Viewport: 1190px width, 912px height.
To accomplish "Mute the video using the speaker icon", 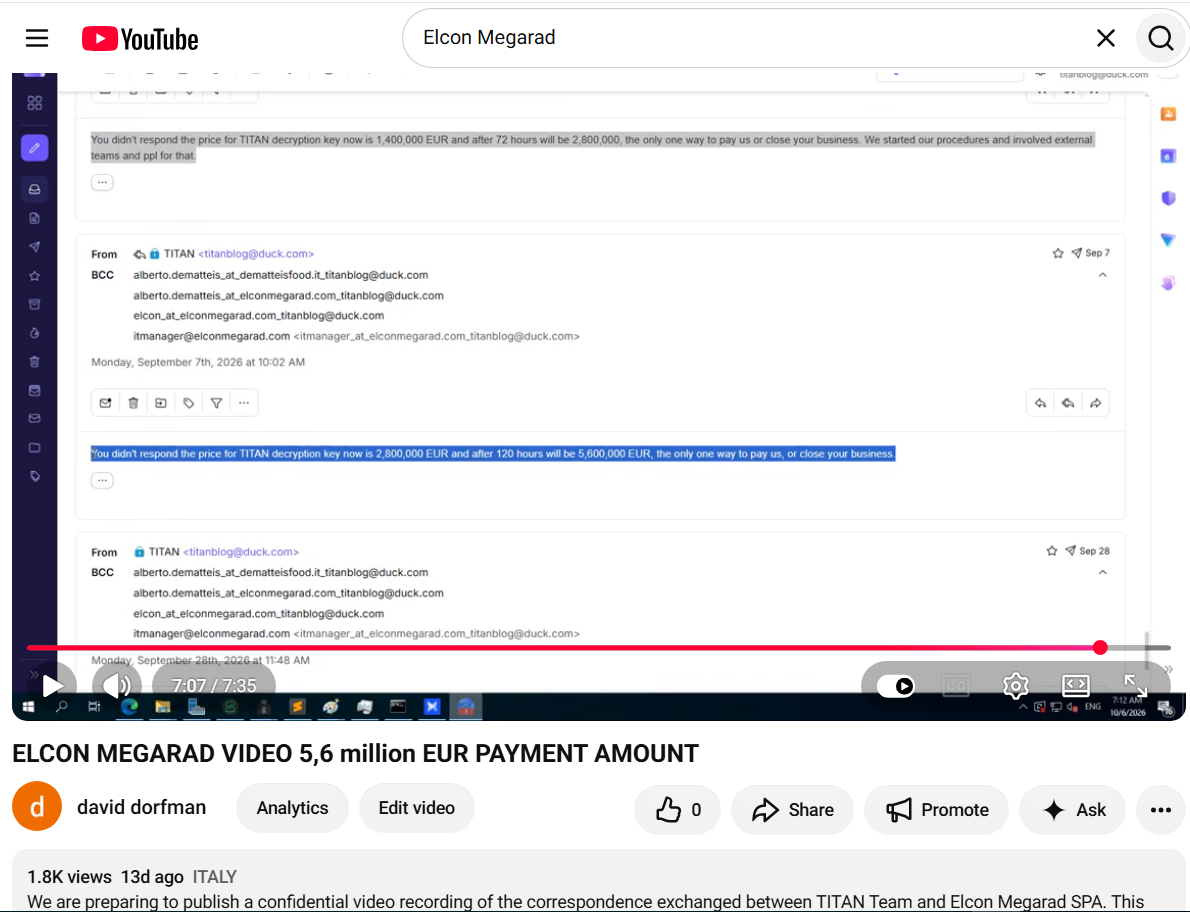I will 116,686.
